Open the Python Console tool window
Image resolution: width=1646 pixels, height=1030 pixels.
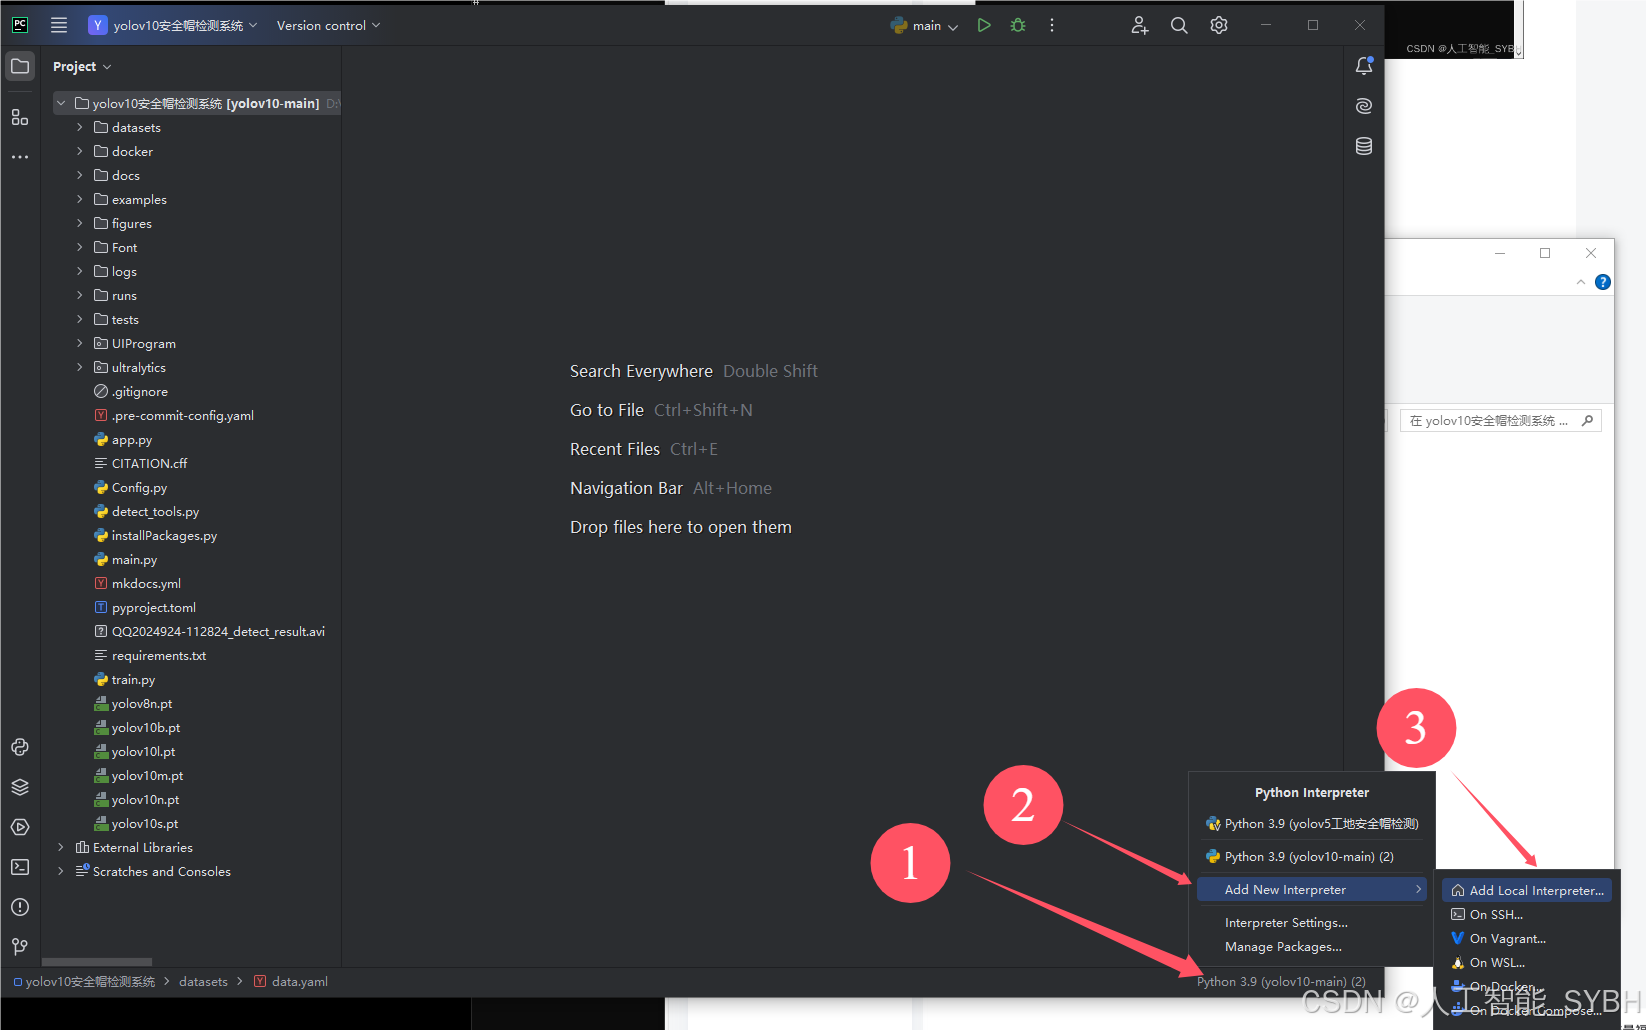point(20,747)
